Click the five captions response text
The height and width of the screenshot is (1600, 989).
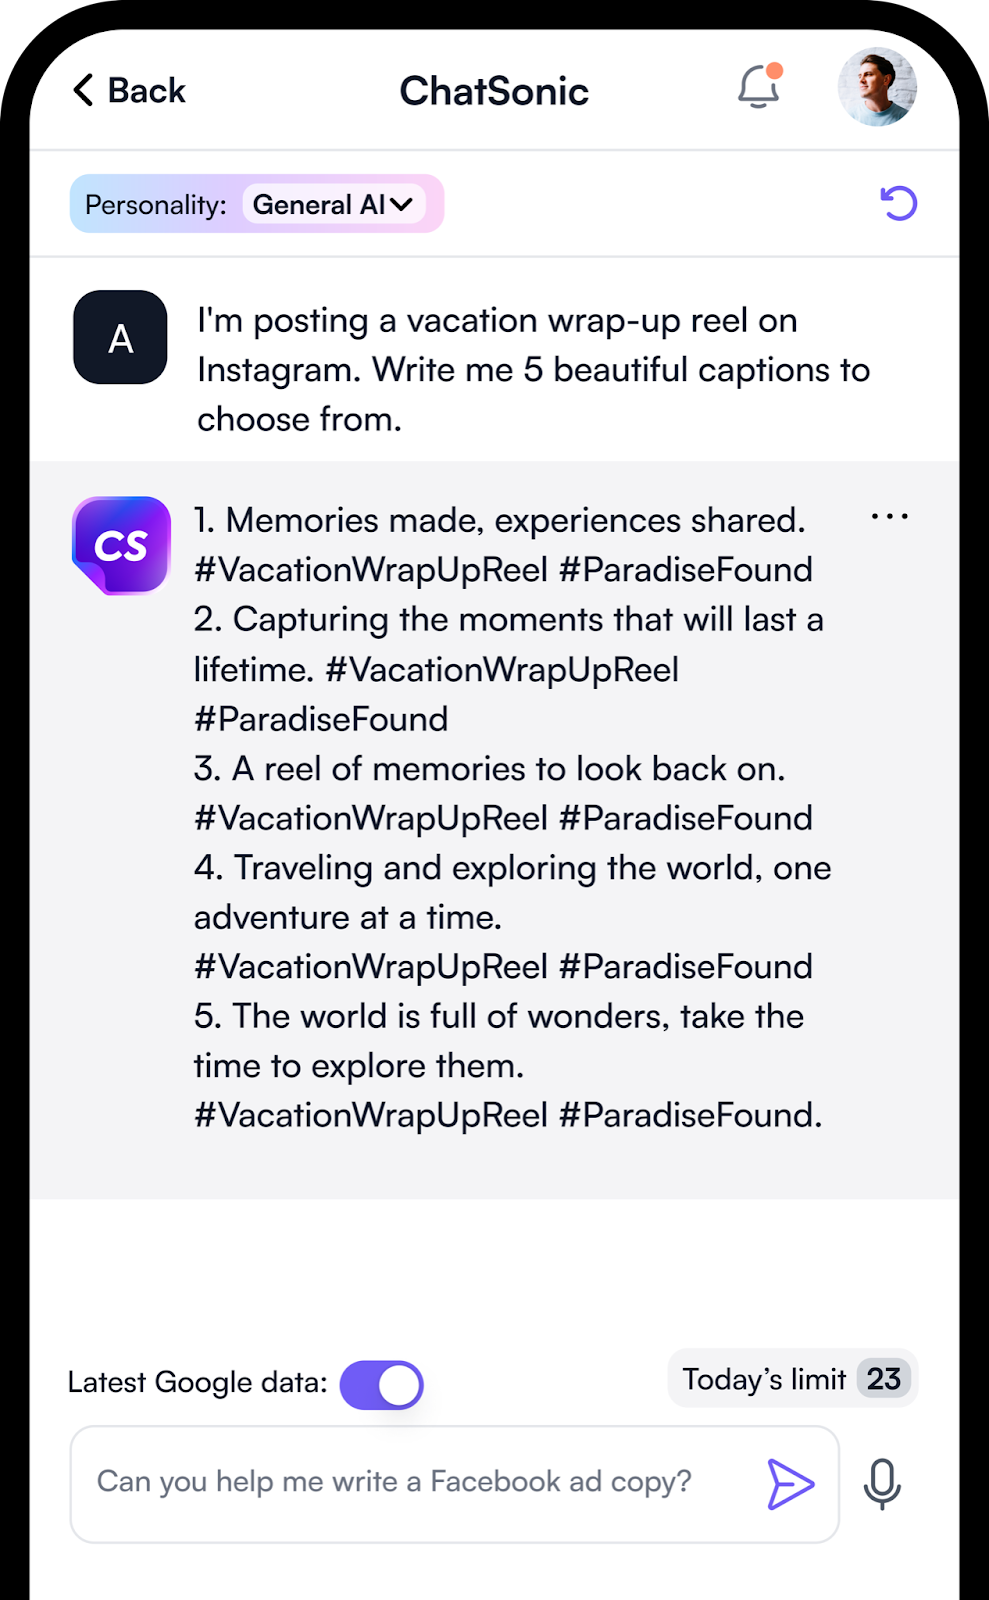click(512, 817)
